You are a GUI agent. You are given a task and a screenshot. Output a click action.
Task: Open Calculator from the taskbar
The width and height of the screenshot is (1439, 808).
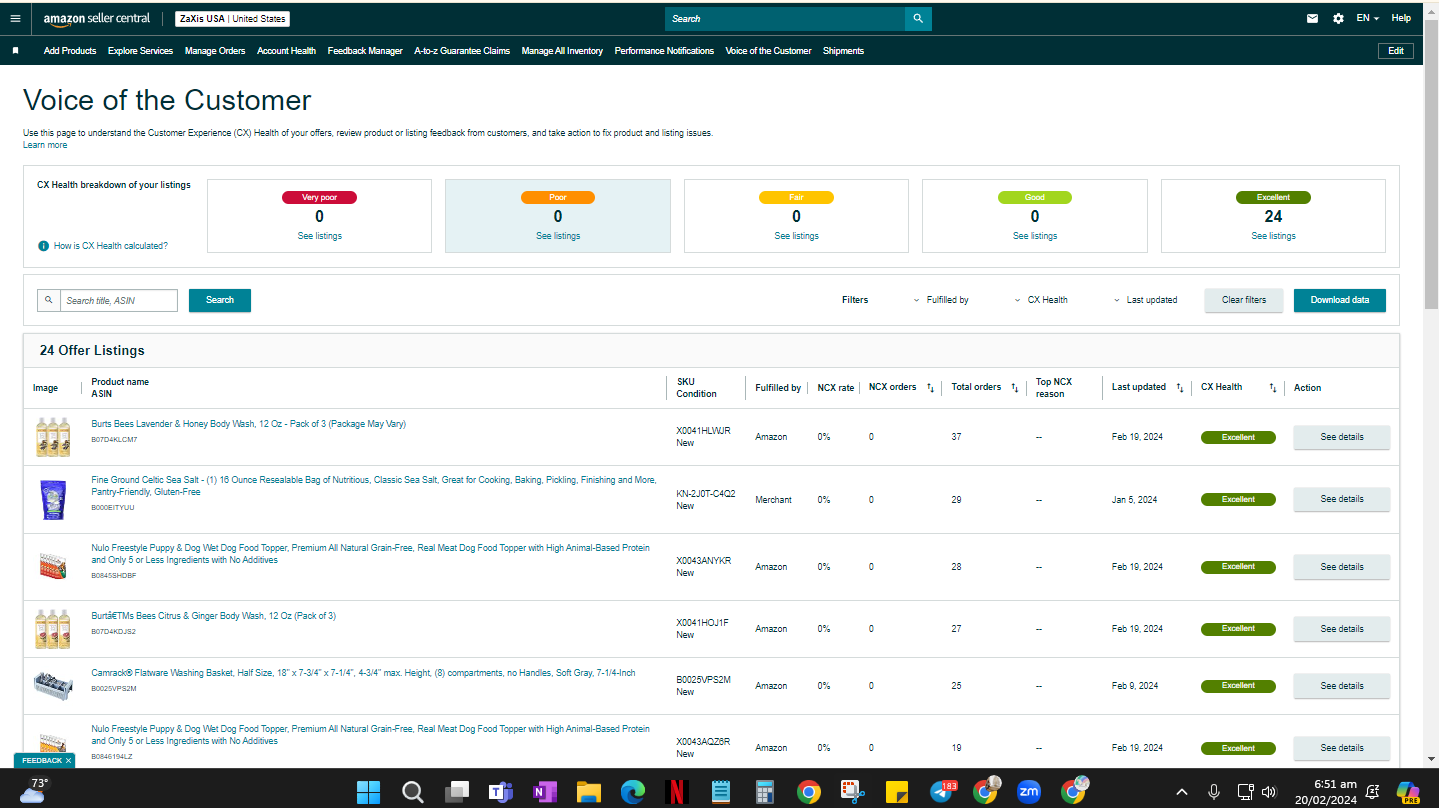765,792
